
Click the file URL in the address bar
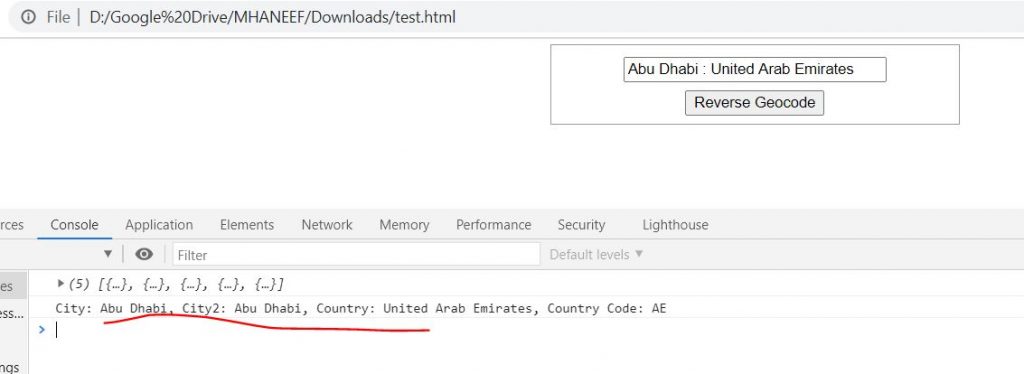click(272, 18)
